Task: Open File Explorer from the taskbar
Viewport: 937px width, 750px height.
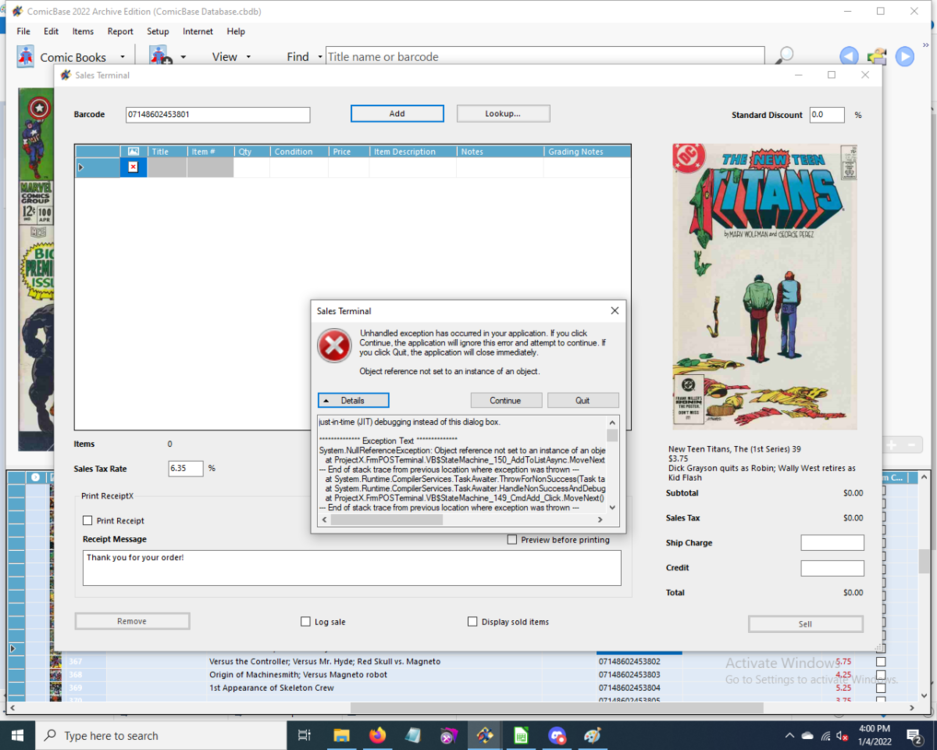Action: point(341,736)
